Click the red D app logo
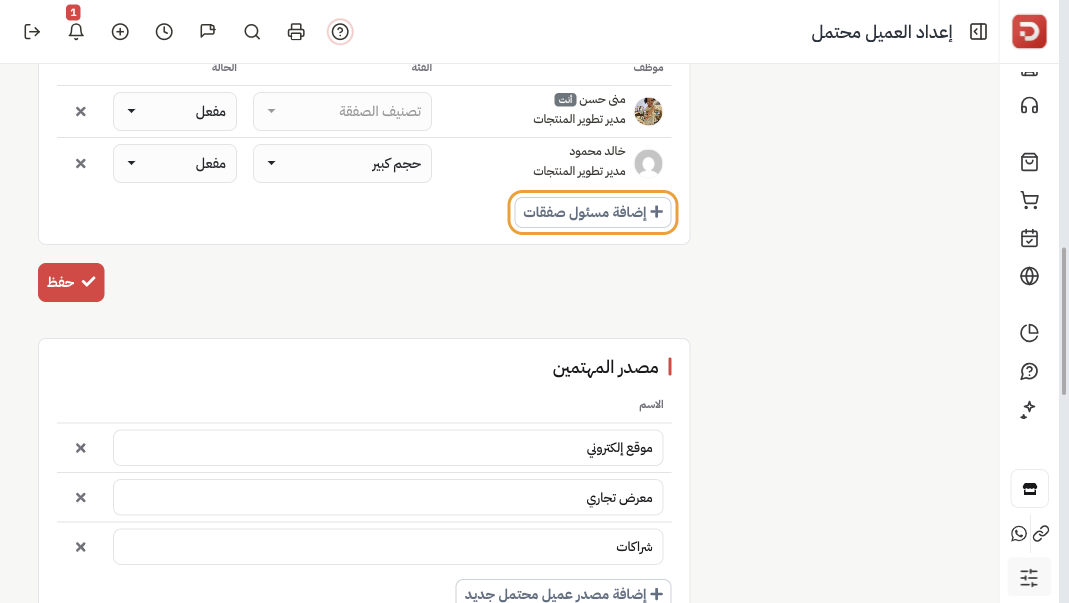Viewport: 1069px width, 603px height. tap(1029, 31)
